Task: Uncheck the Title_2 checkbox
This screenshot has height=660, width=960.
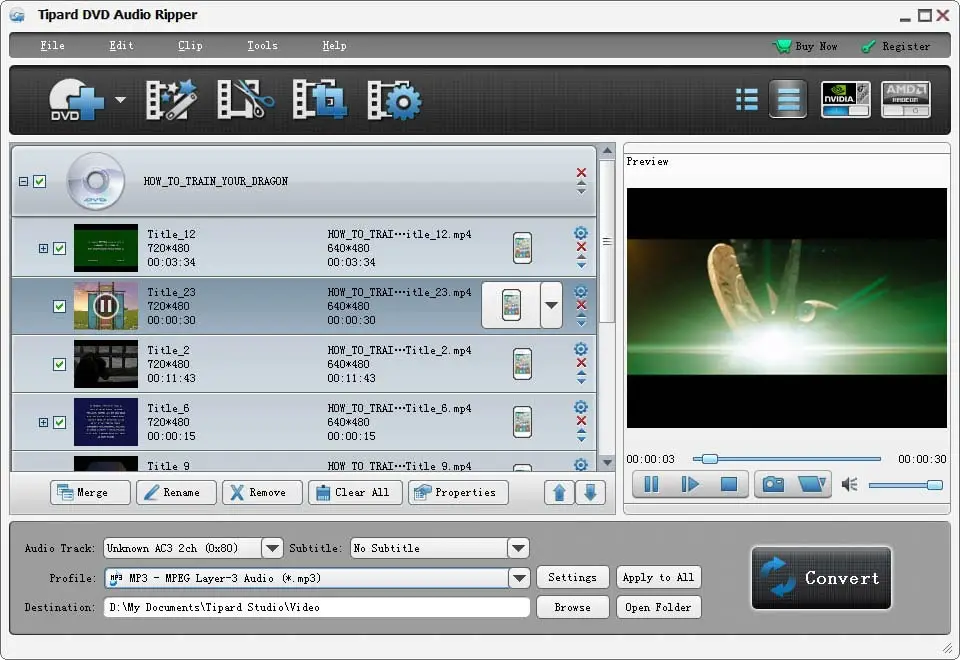Action: 59,364
